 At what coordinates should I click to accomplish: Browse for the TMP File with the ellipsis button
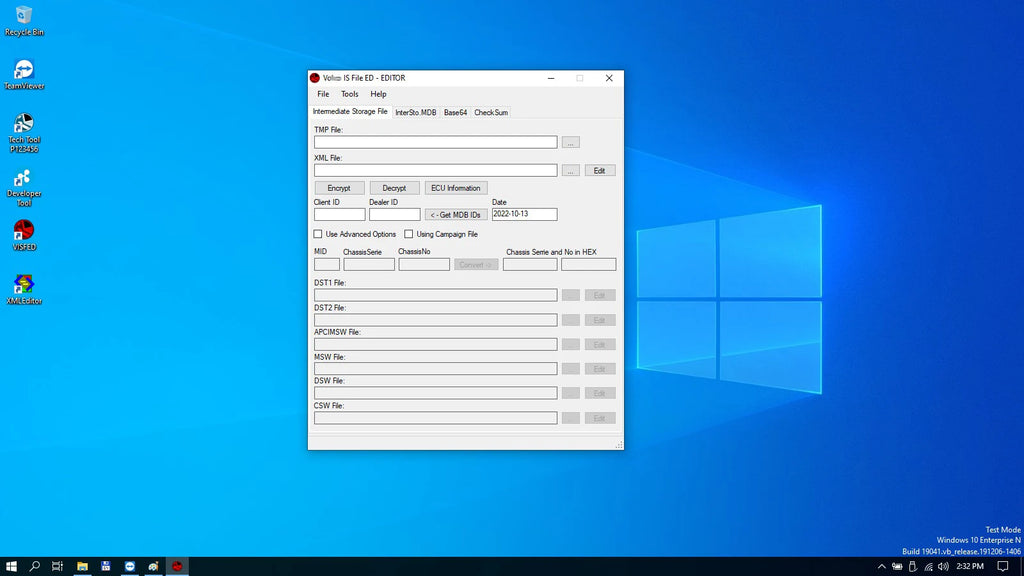pyautogui.click(x=571, y=142)
